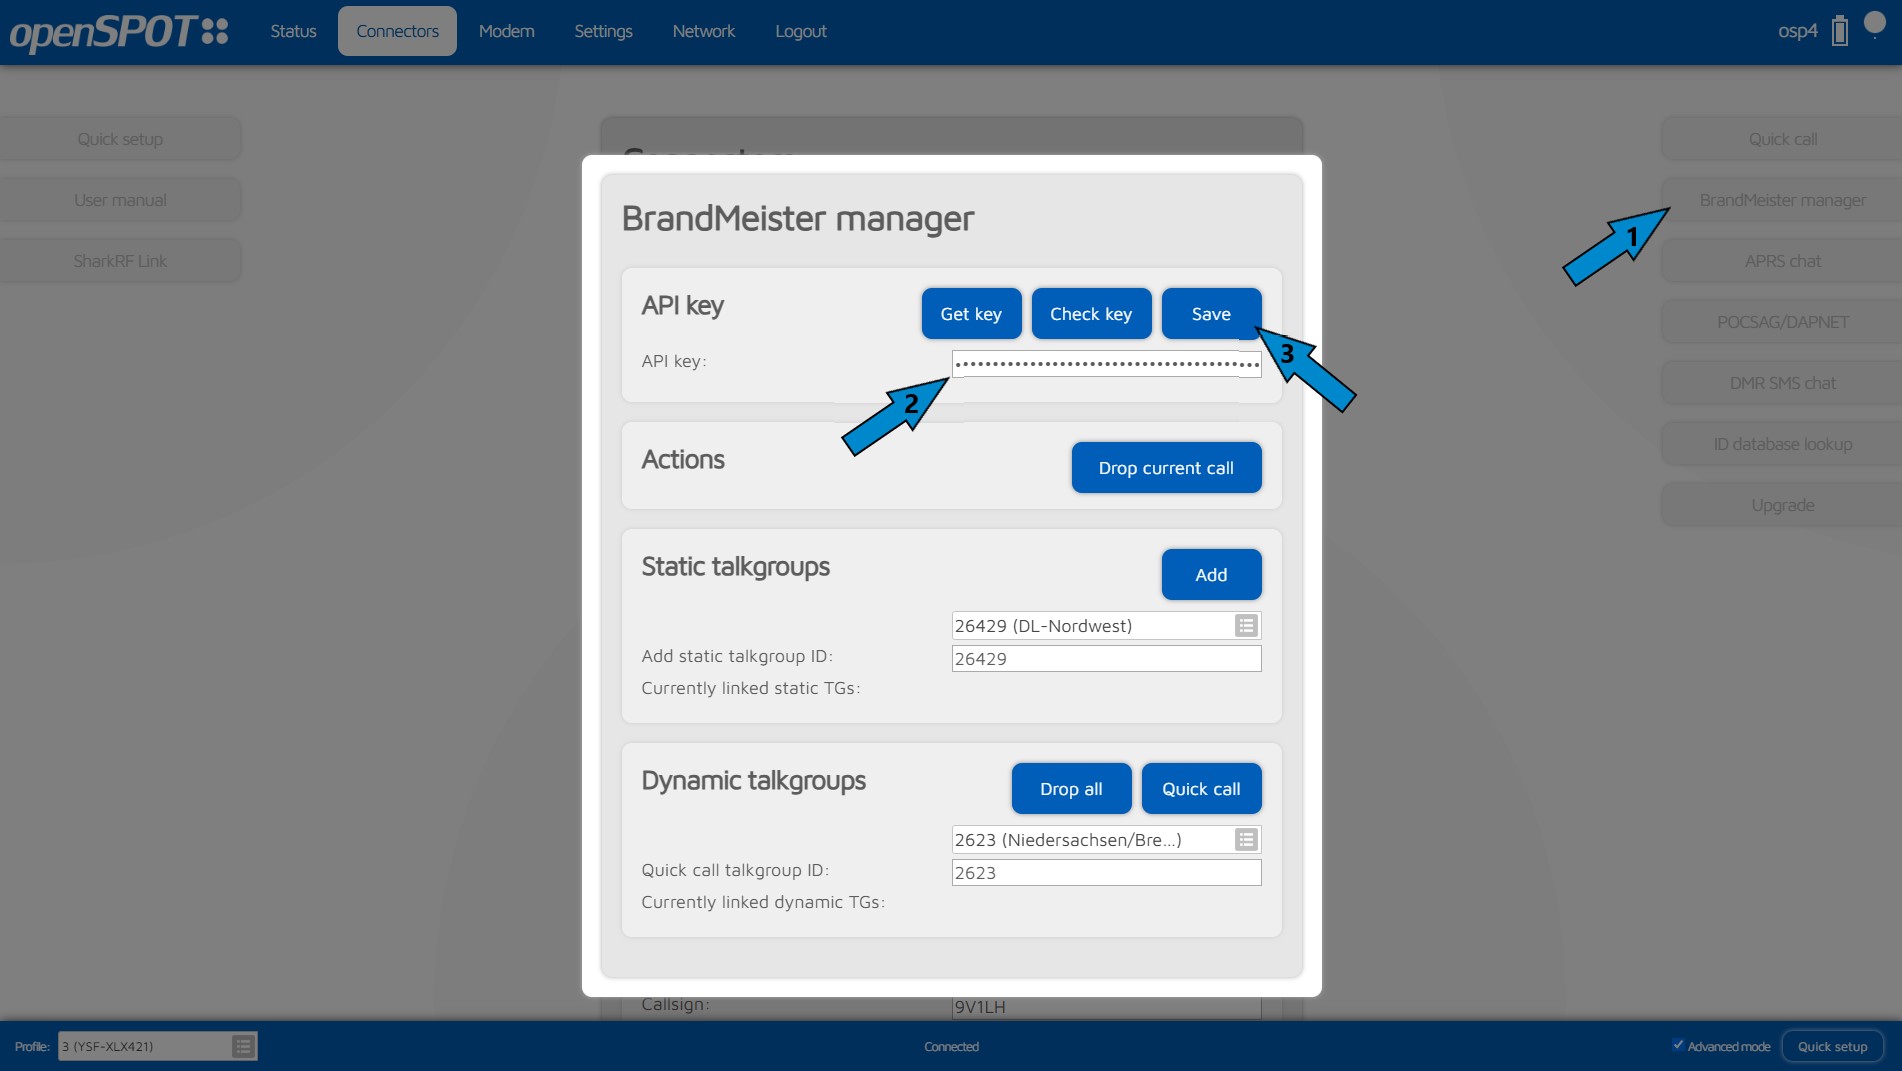This screenshot has width=1902, height=1071.
Task: Expand the 26429 (DL-Nordwest) talkgroup dropdown
Action: pyautogui.click(x=1091, y=626)
